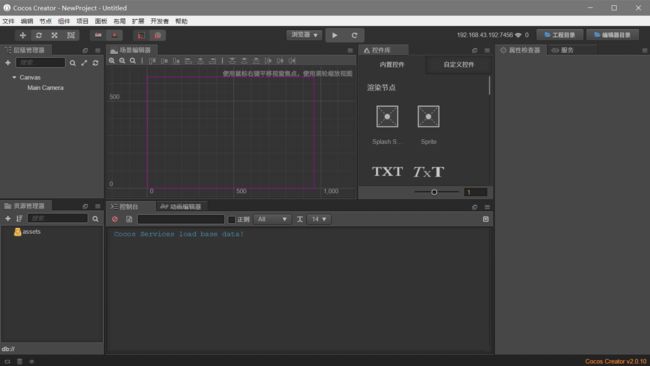The width and height of the screenshot is (650, 366).
Task: Add asset with assets plus icon
Action: 8,218
